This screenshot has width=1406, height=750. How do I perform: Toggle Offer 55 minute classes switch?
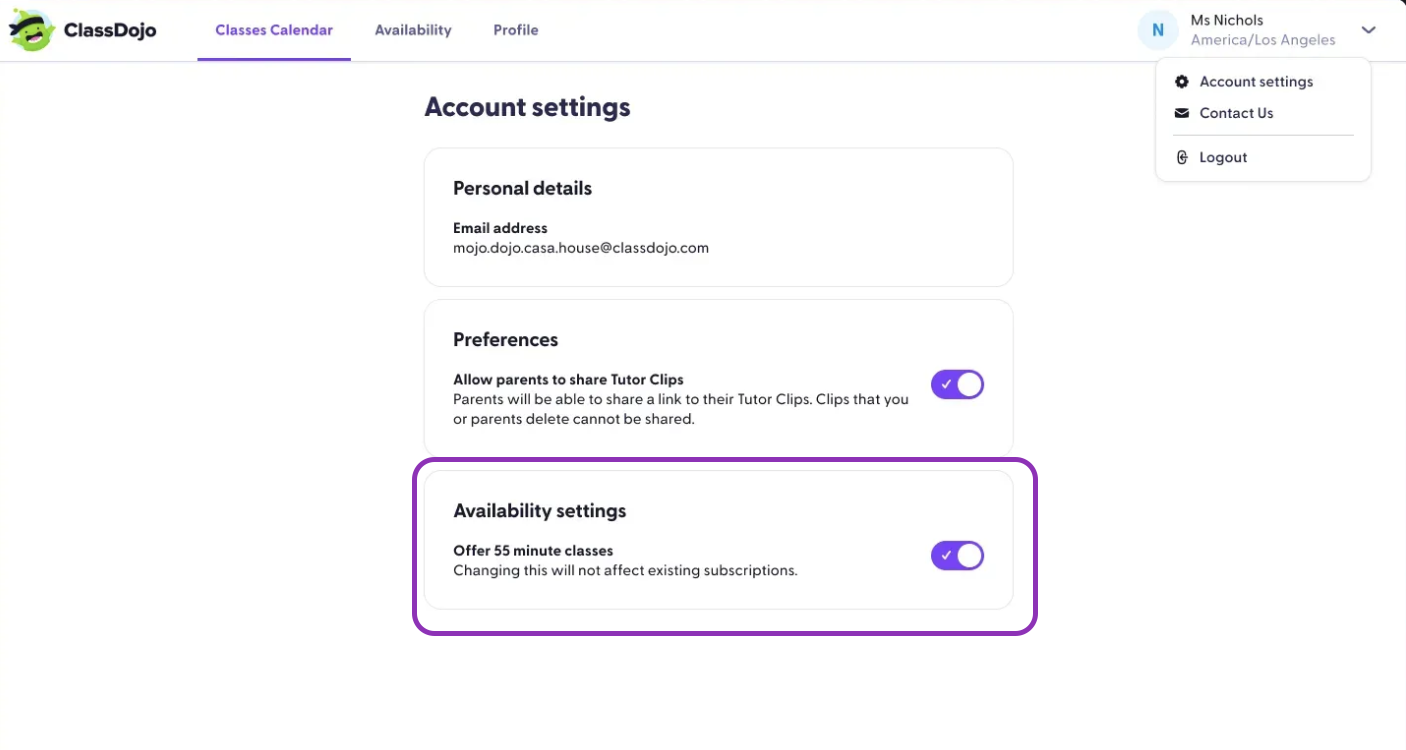(958, 556)
